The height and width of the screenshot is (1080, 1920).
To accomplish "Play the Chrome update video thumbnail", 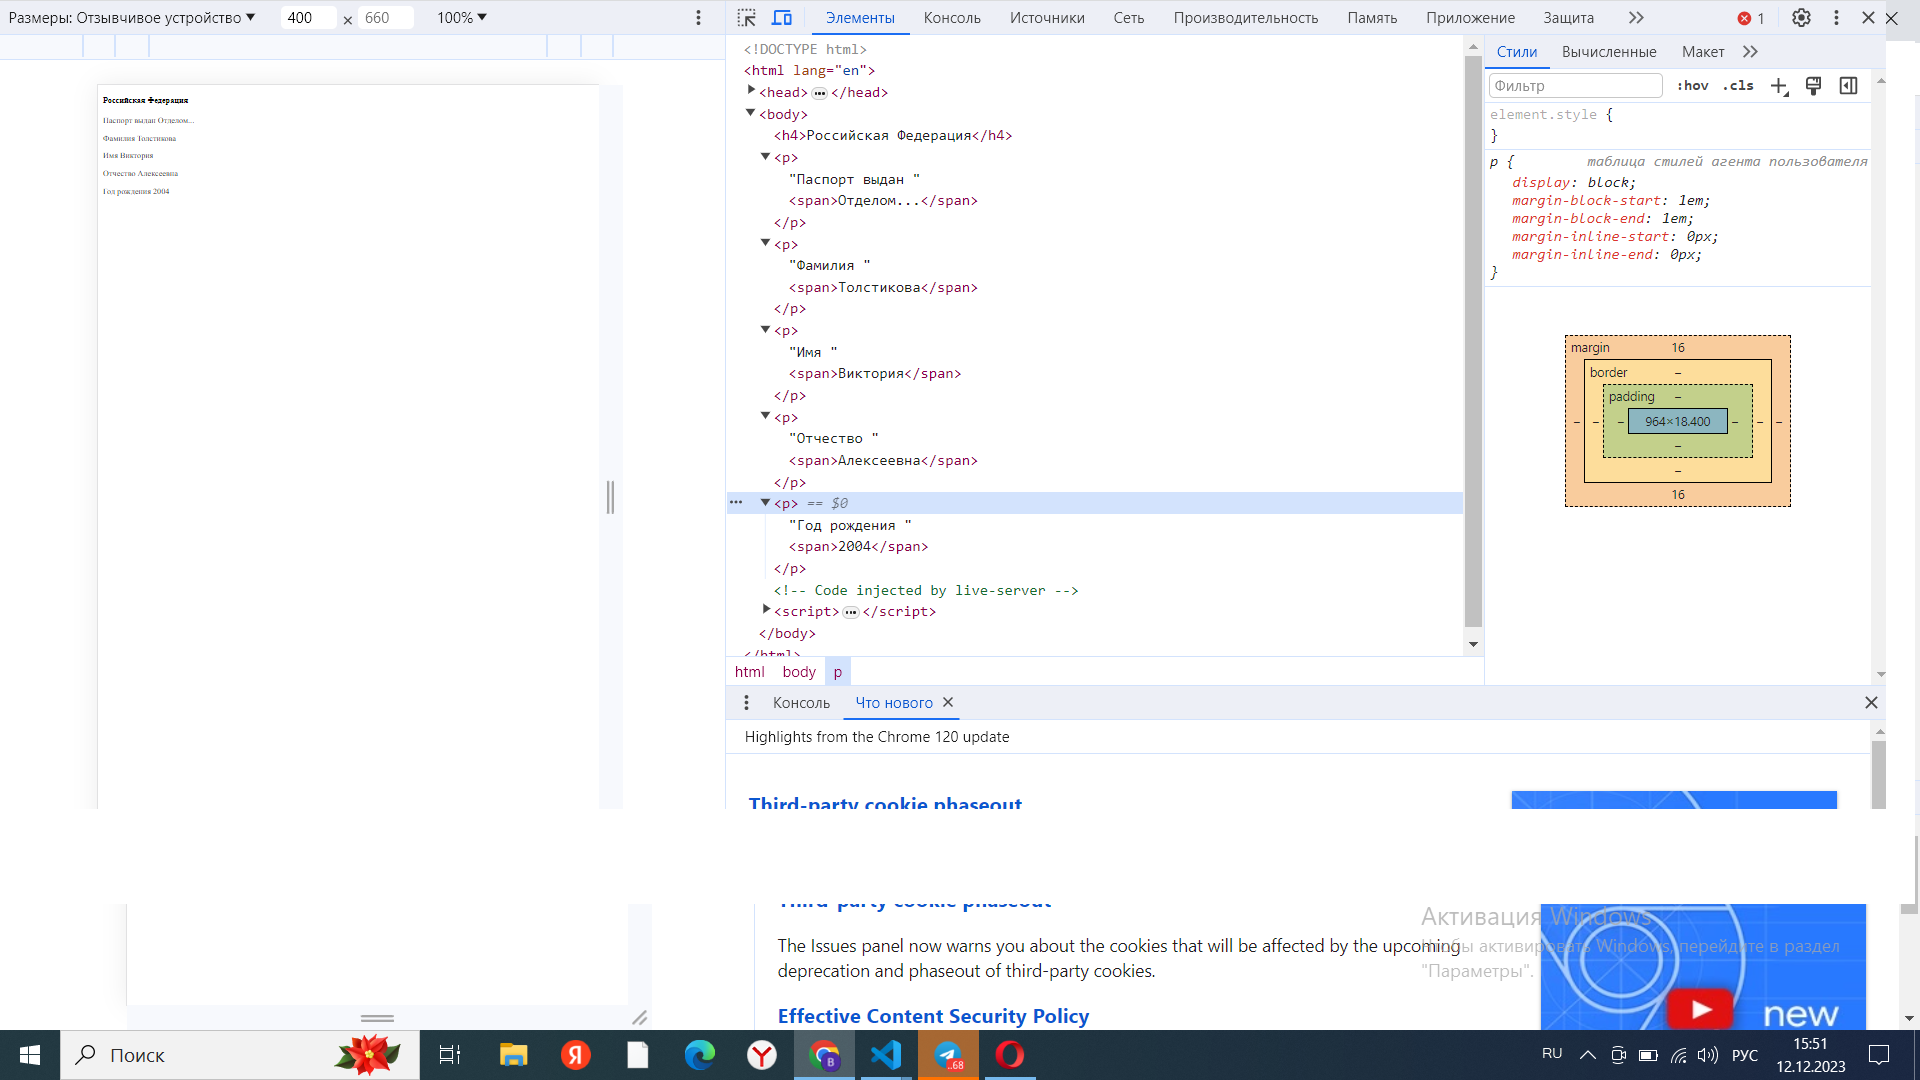I will coord(1700,1010).
